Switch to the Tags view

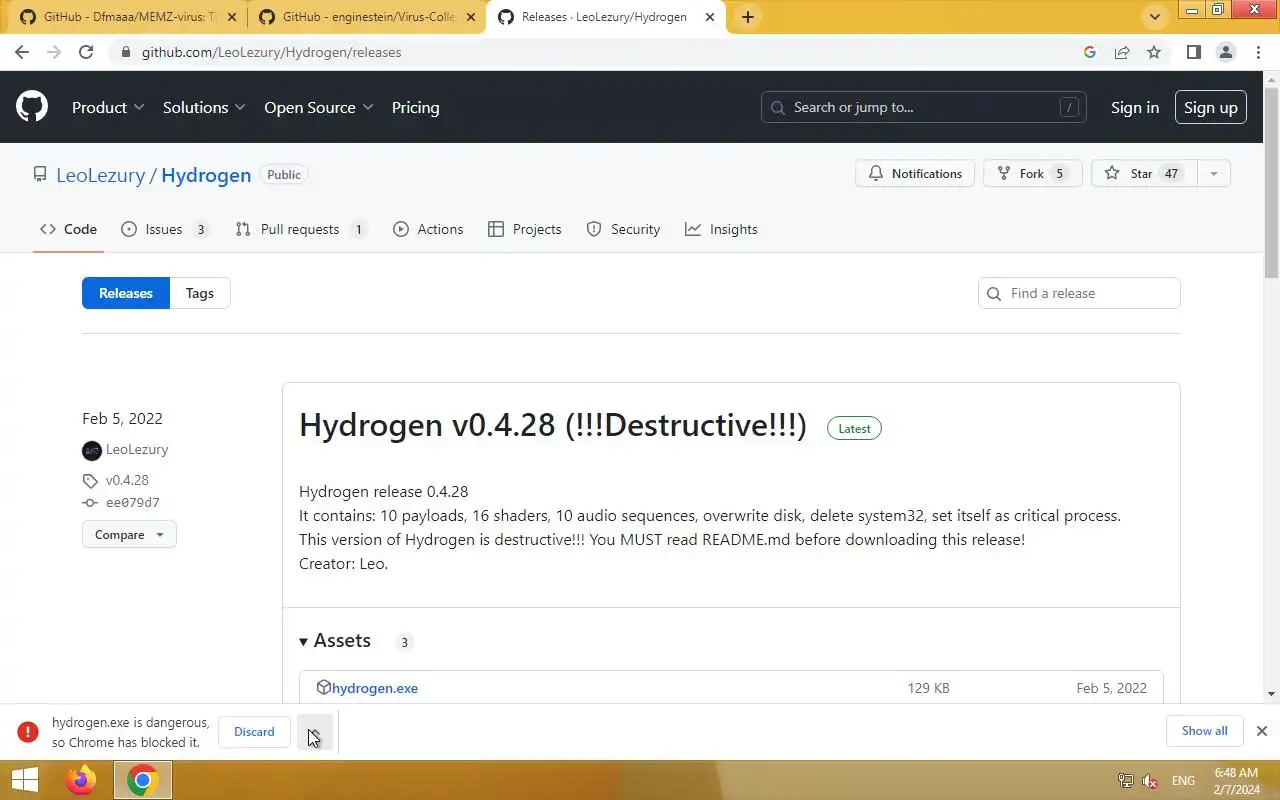(200, 293)
